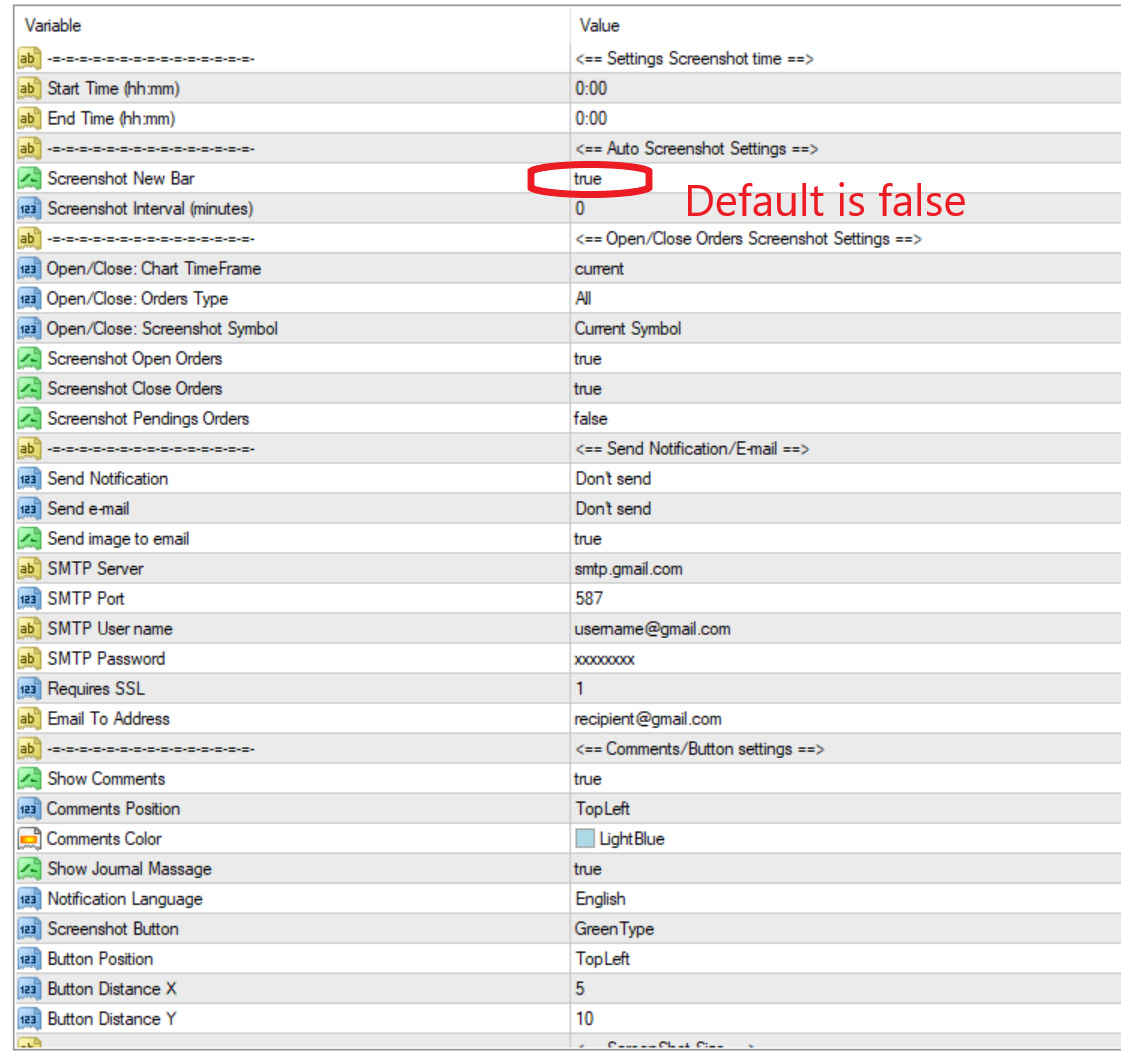Select the SMTP Password row label
Image resolution: width=1121 pixels, height=1052 pixels.
tap(106, 659)
